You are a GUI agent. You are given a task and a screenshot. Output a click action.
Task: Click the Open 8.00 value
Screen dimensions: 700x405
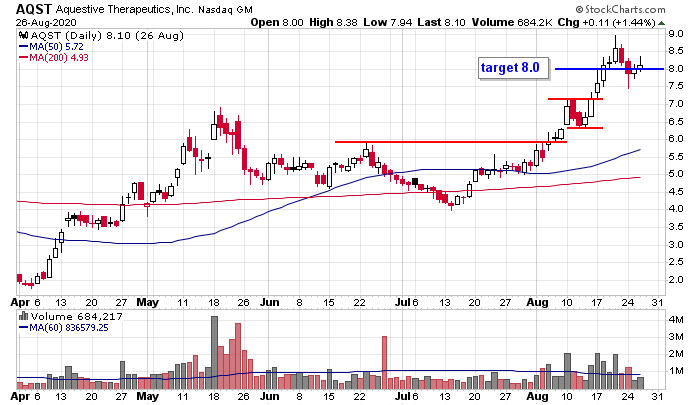tap(277, 22)
